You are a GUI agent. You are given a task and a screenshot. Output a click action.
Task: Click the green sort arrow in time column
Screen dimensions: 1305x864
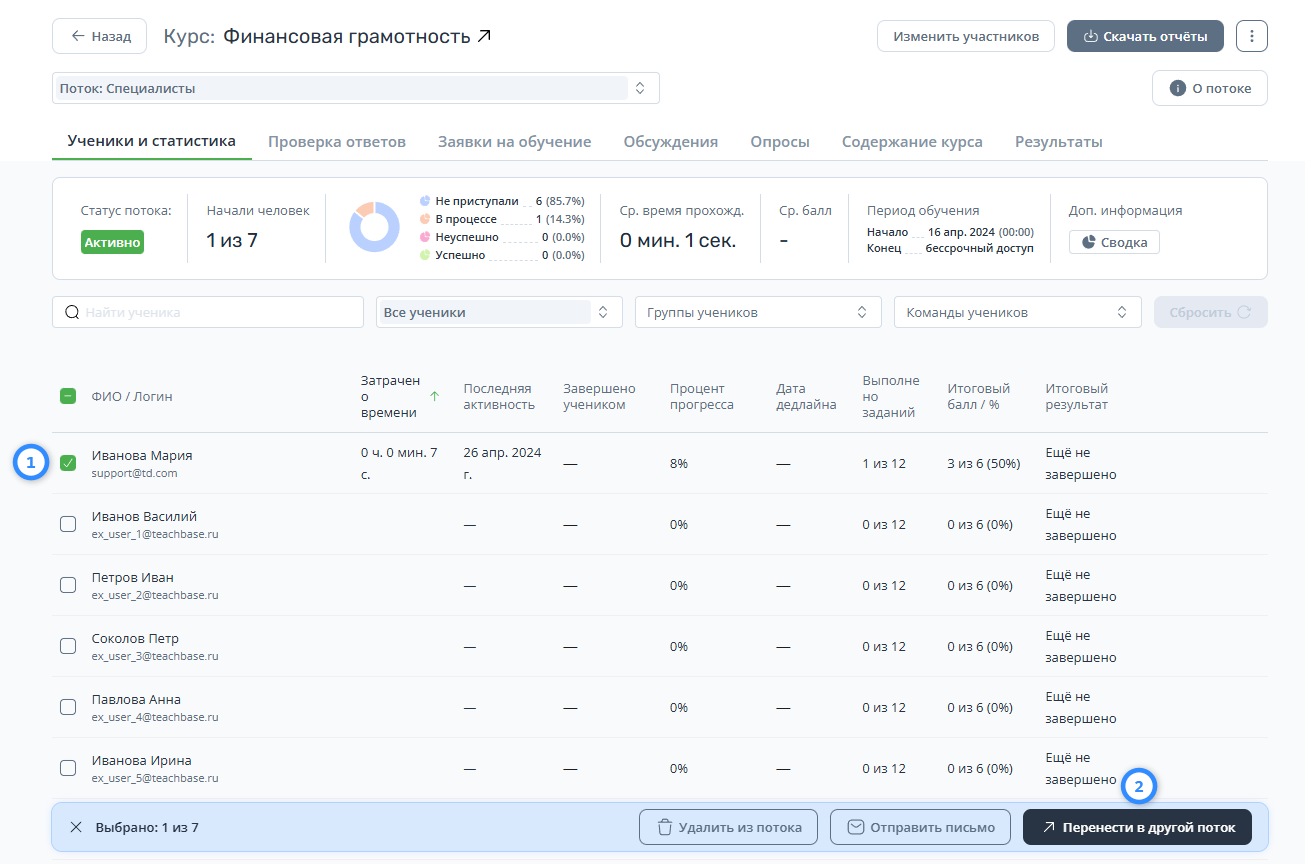coord(434,396)
